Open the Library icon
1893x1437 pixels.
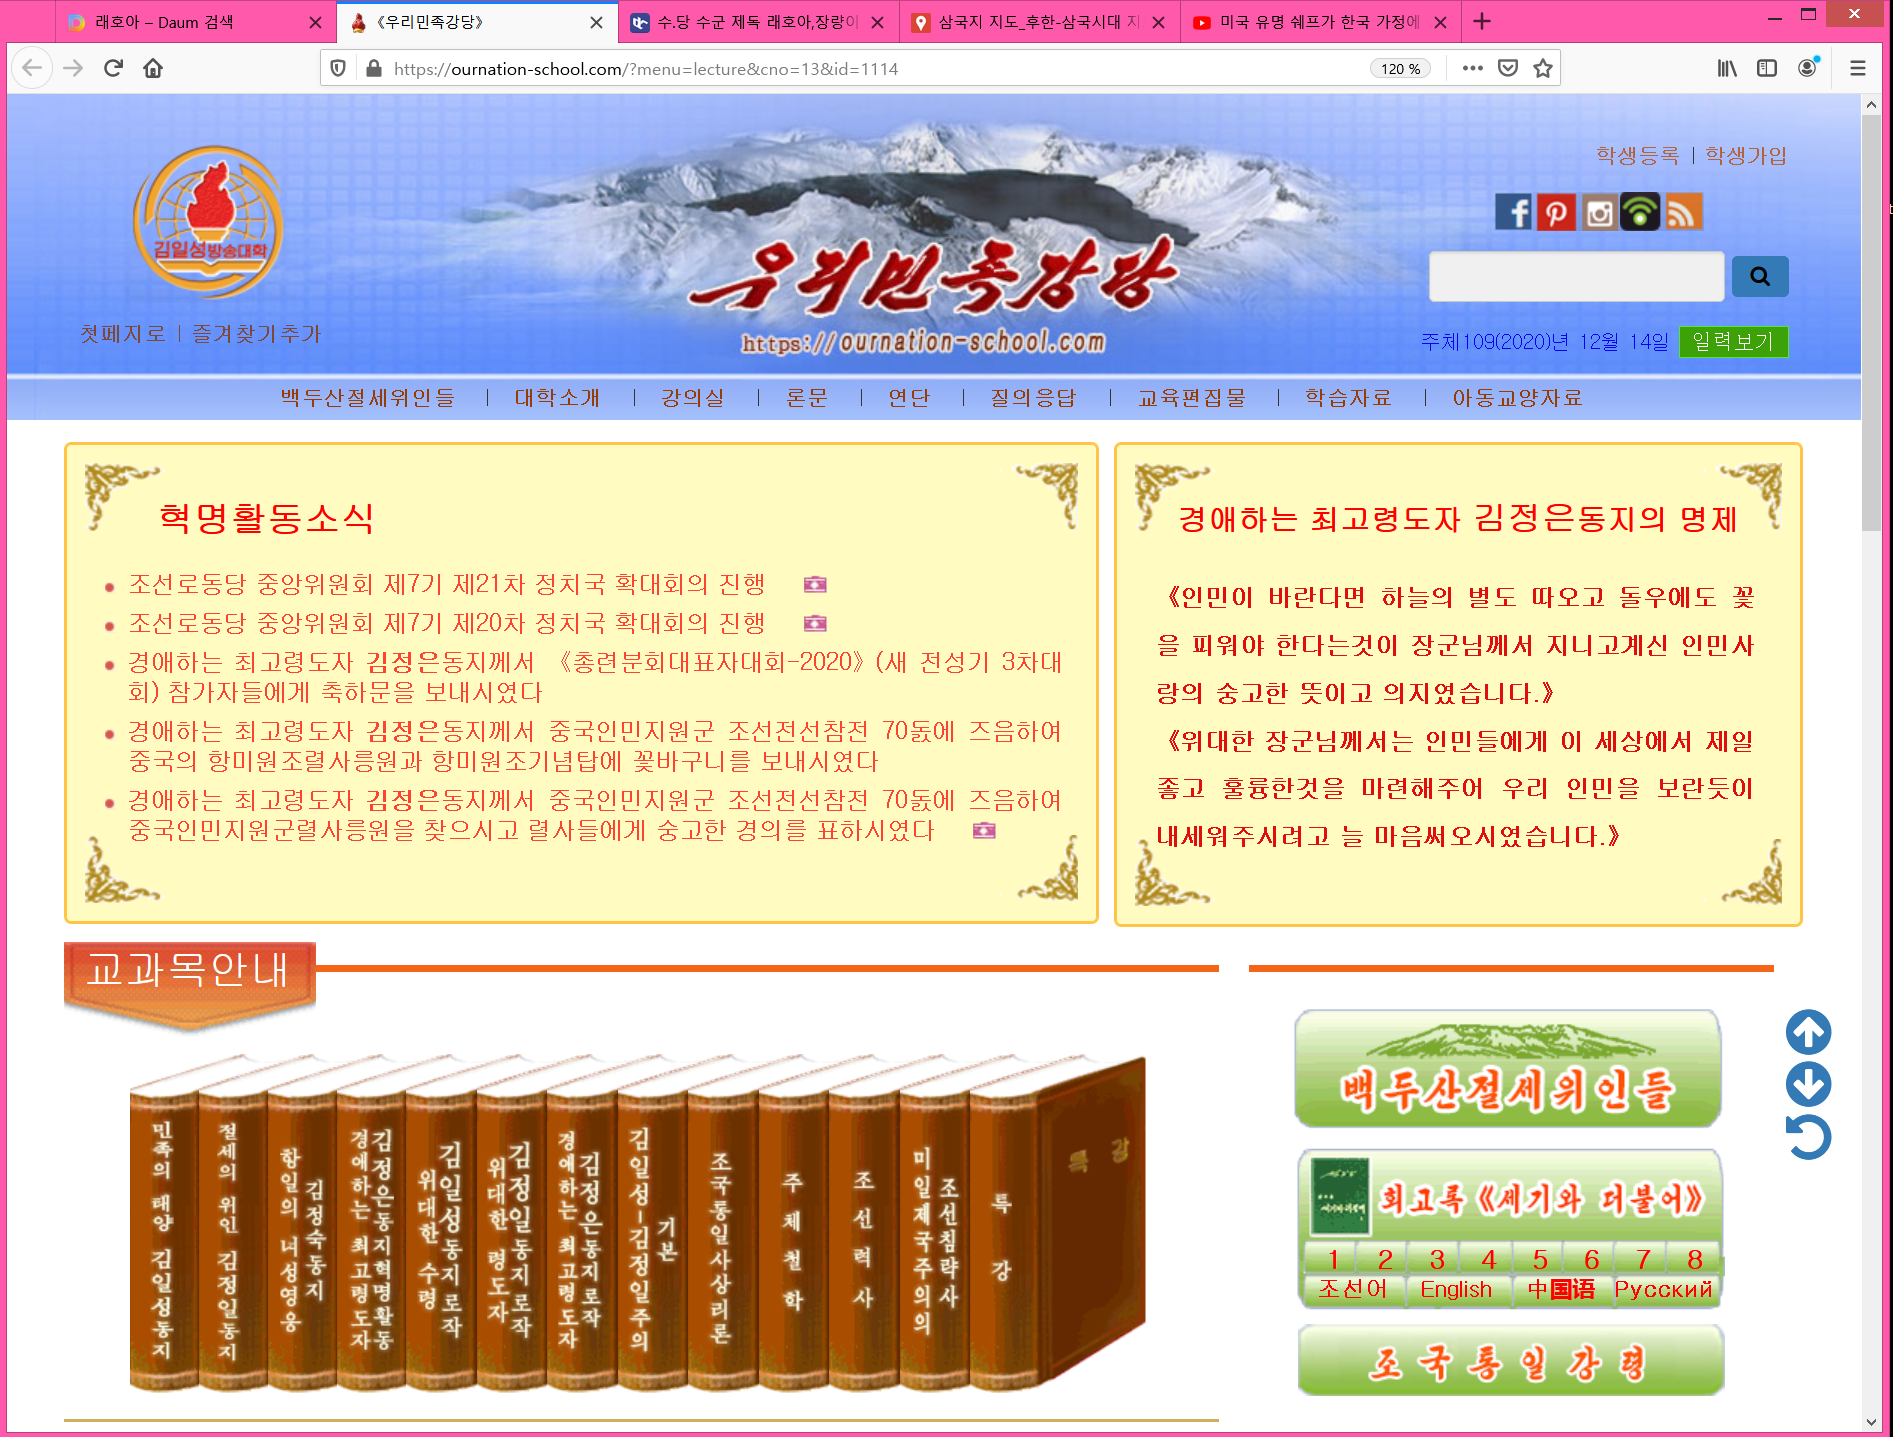pyautogui.click(x=1727, y=68)
